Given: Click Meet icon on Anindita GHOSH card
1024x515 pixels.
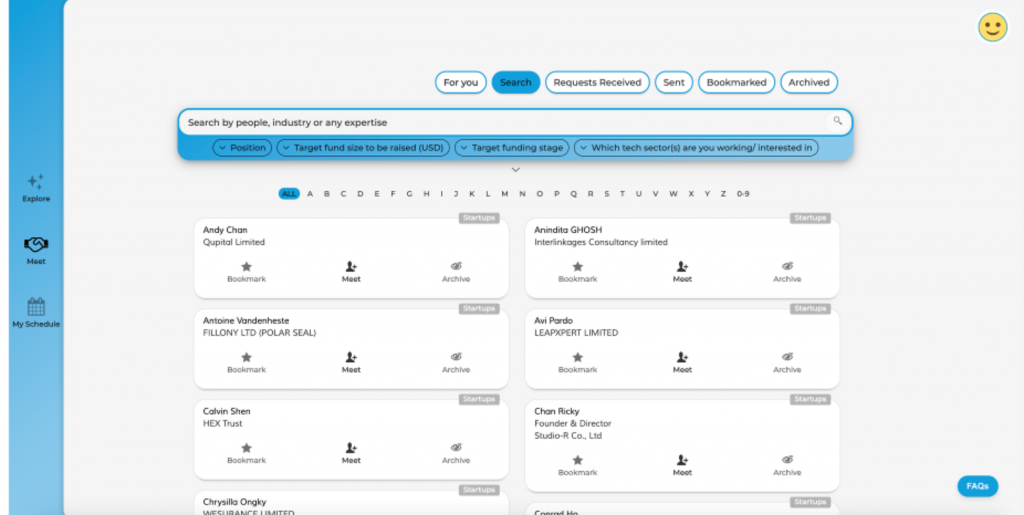Looking at the screenshot, I should [x=682, y=267].
